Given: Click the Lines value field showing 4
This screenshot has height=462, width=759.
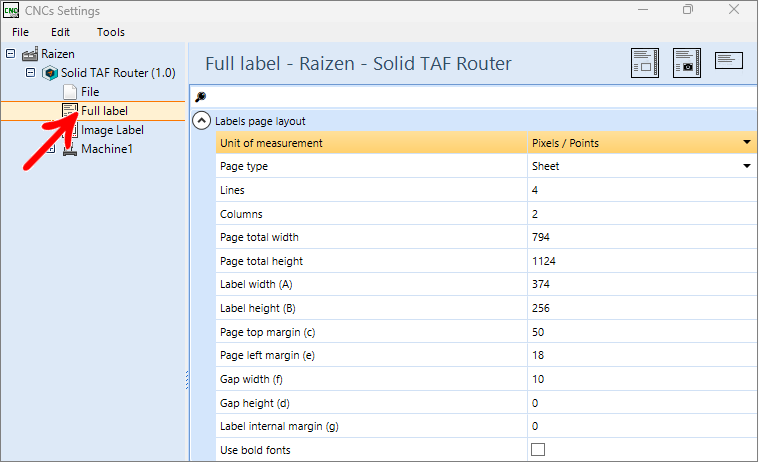Looking at the screenshot, I should point(642,190).
